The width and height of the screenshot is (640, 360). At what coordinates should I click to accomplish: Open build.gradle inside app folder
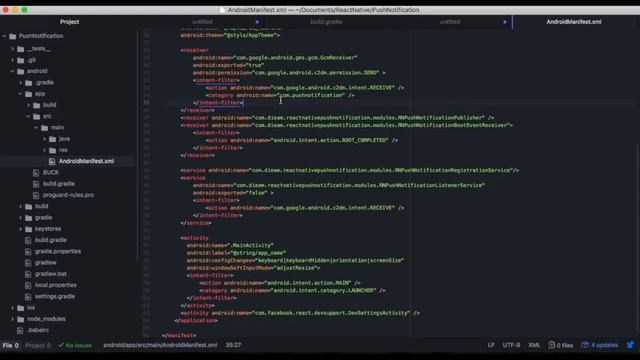point(59,184)
